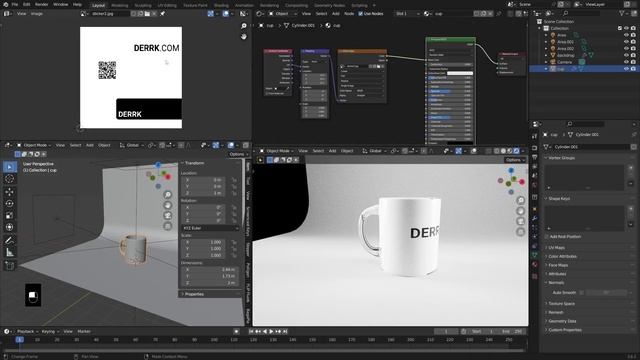The image size is (640, 360).
Task: Click zoom icon in rendered viewport
Action: [521, 200]
